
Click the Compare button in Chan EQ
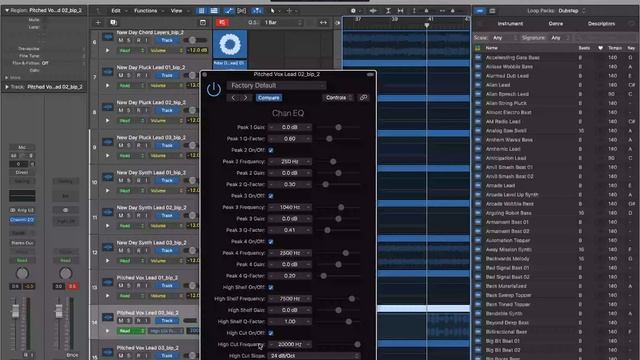269,98
